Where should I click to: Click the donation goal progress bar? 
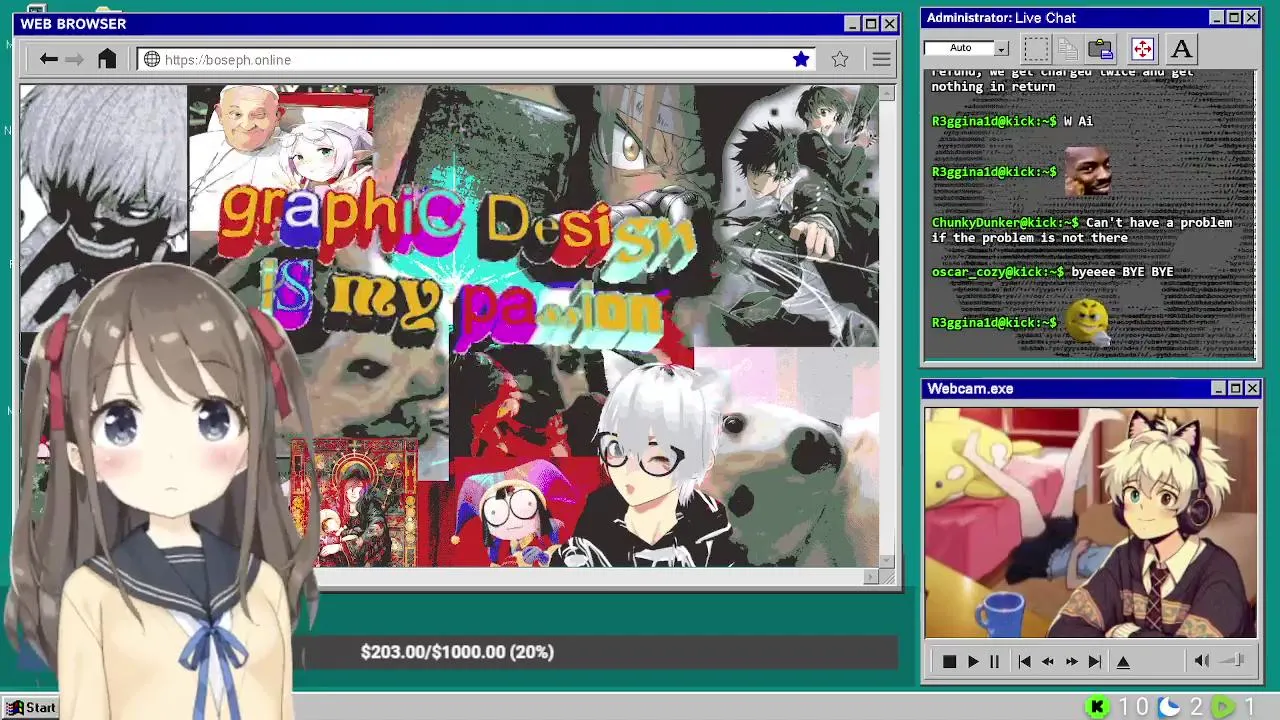coord(600,652)
